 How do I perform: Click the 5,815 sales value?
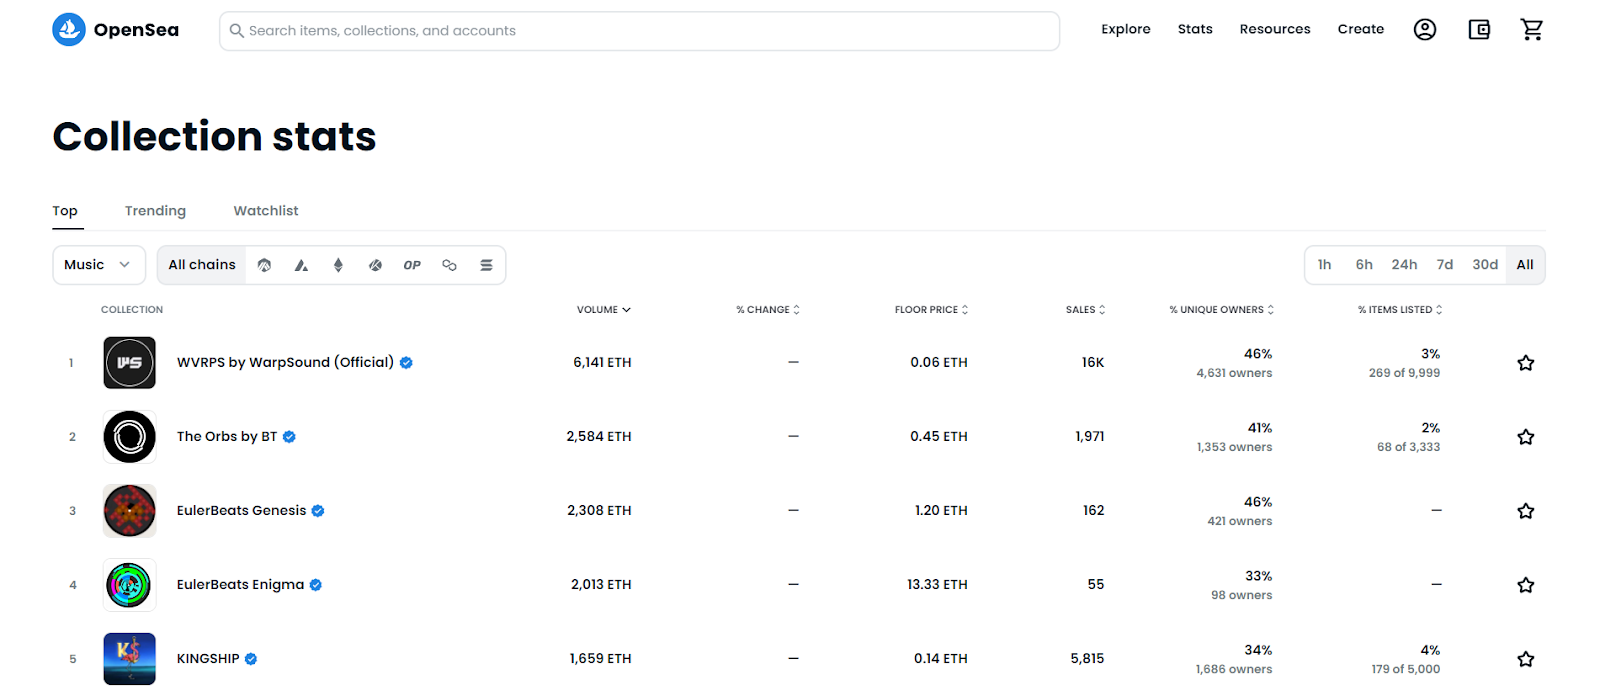coord(1087,659)
